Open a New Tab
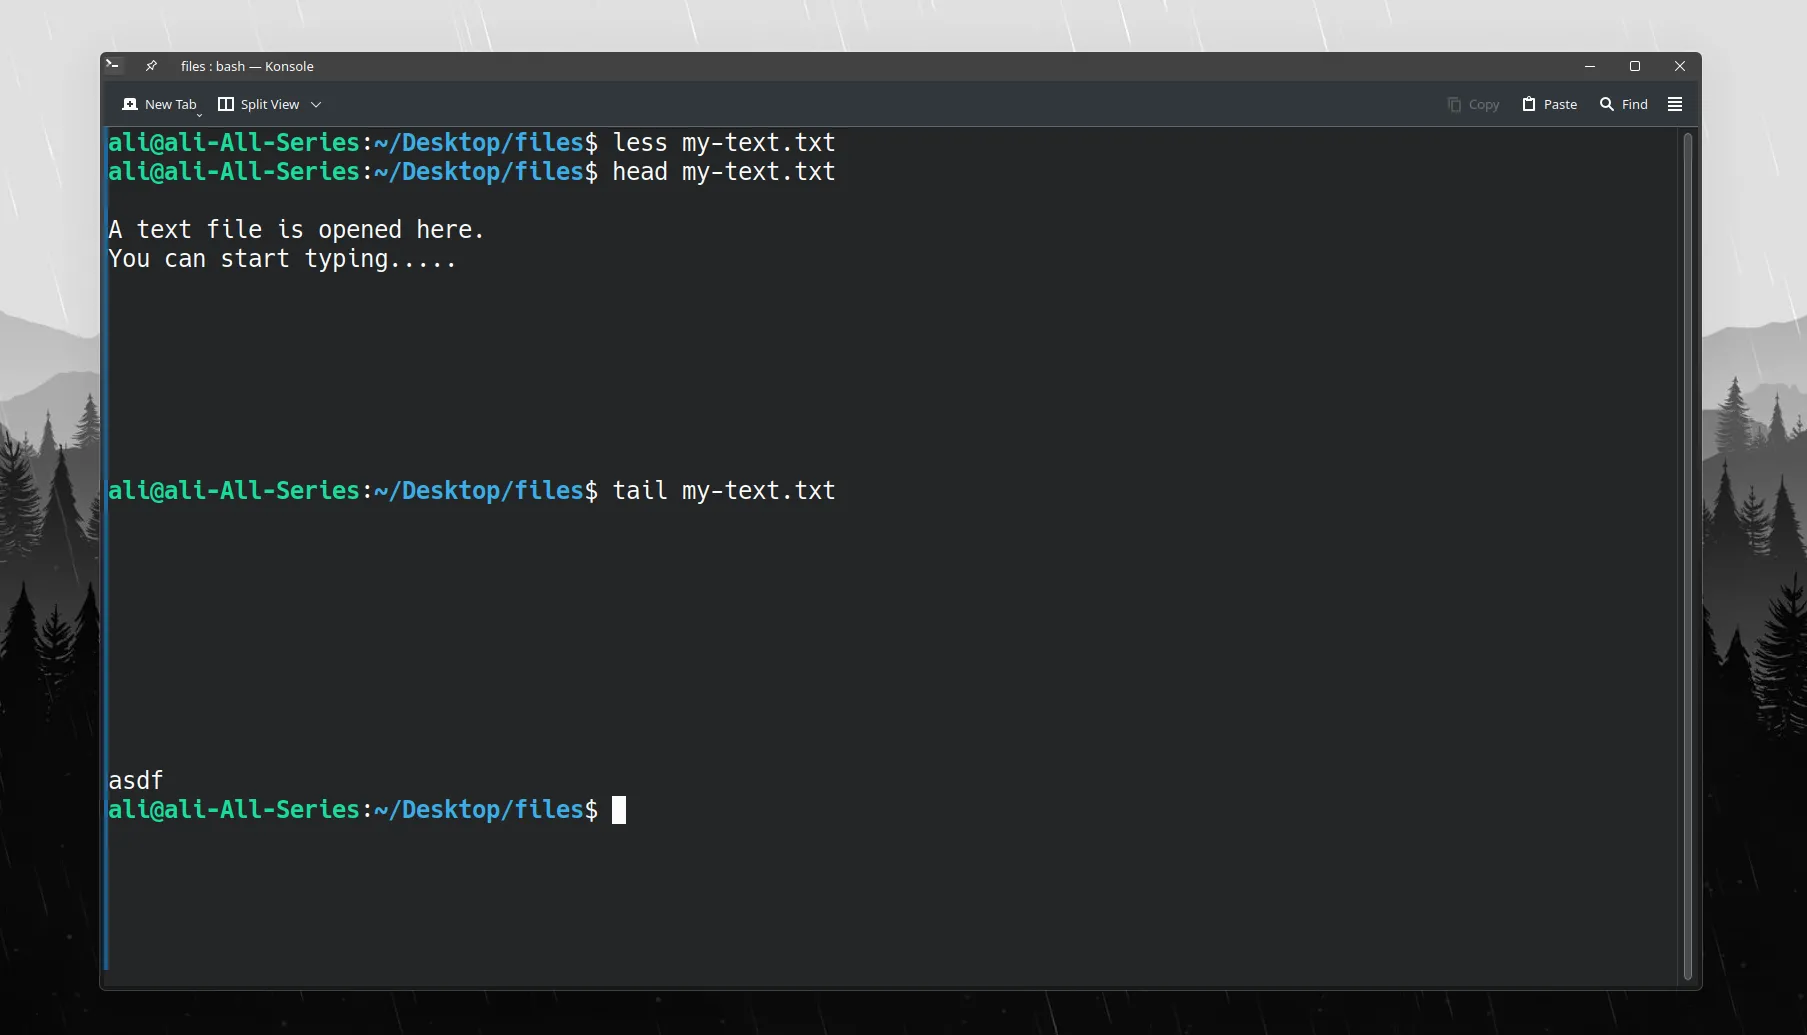 pos(159,104)
